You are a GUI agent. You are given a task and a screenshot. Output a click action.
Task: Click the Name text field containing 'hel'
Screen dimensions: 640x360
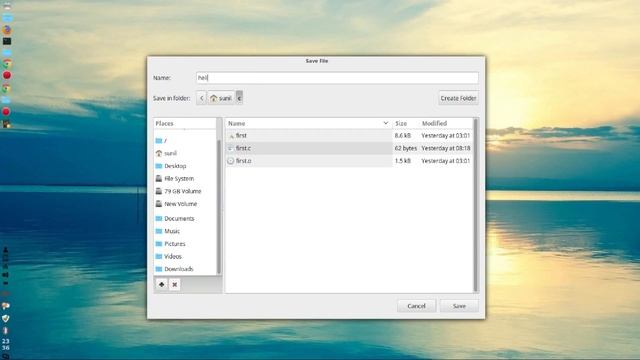coord(337,78)
